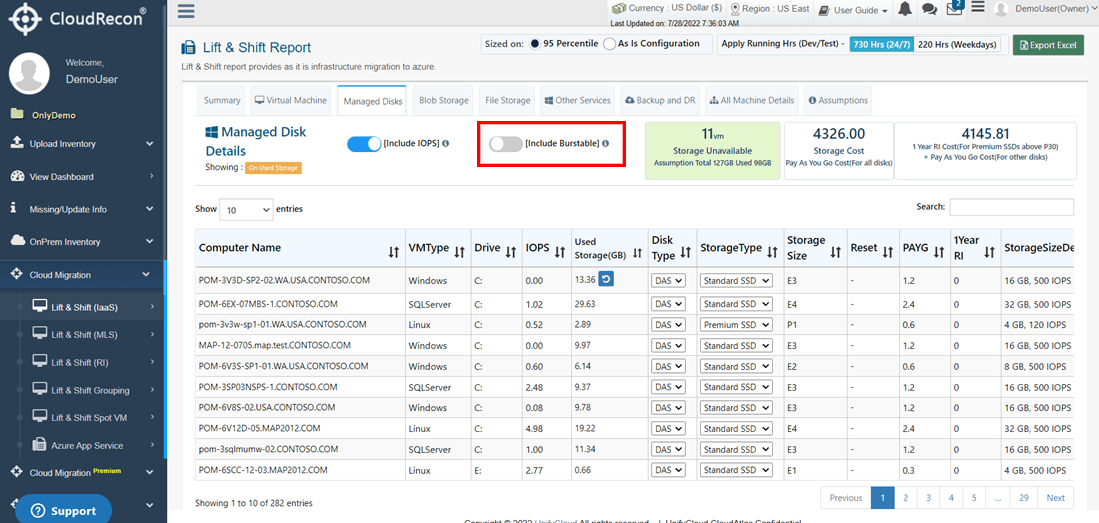Click the list menu icon beside mail
1099x523 pixels.
pos(978,8)
